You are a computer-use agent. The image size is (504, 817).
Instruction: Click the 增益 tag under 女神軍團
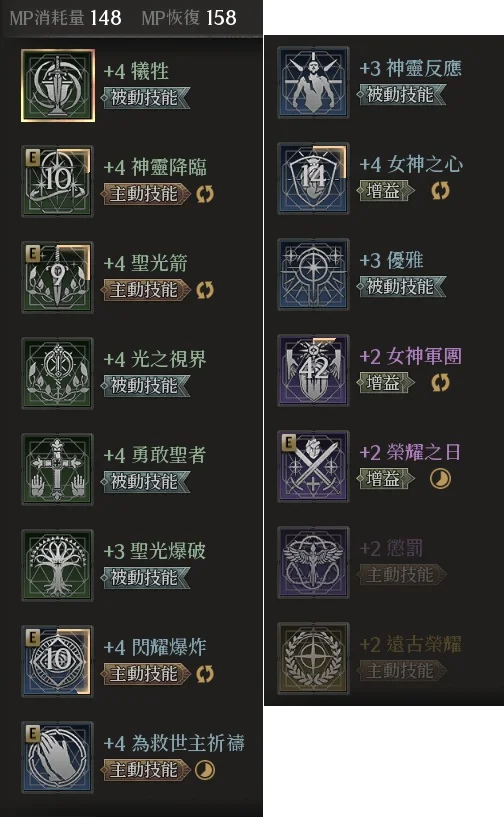point(386,383)
